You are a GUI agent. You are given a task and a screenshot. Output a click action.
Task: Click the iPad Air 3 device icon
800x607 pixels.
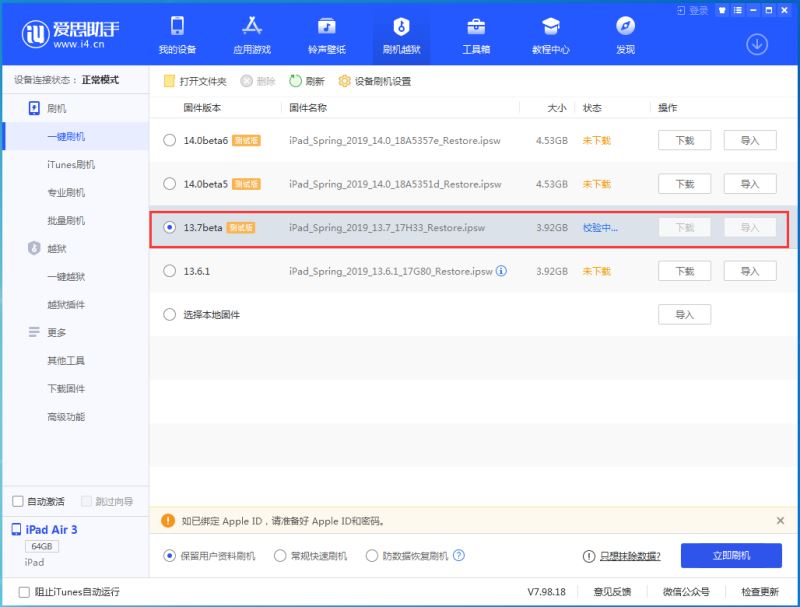click(x=16, y=529)
